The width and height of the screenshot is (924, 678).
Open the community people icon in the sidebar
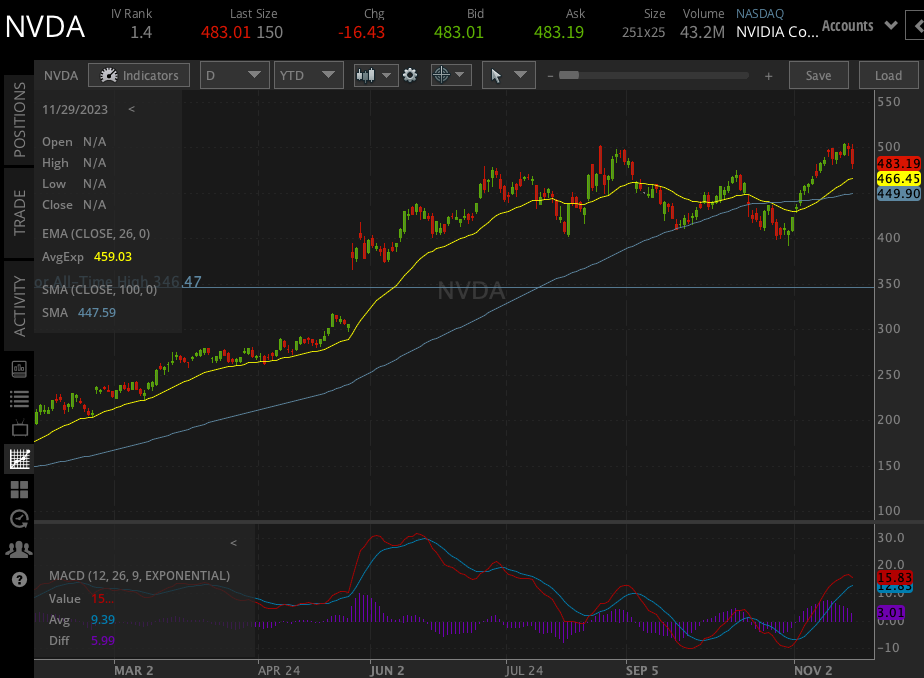click(x=18, y=549)
